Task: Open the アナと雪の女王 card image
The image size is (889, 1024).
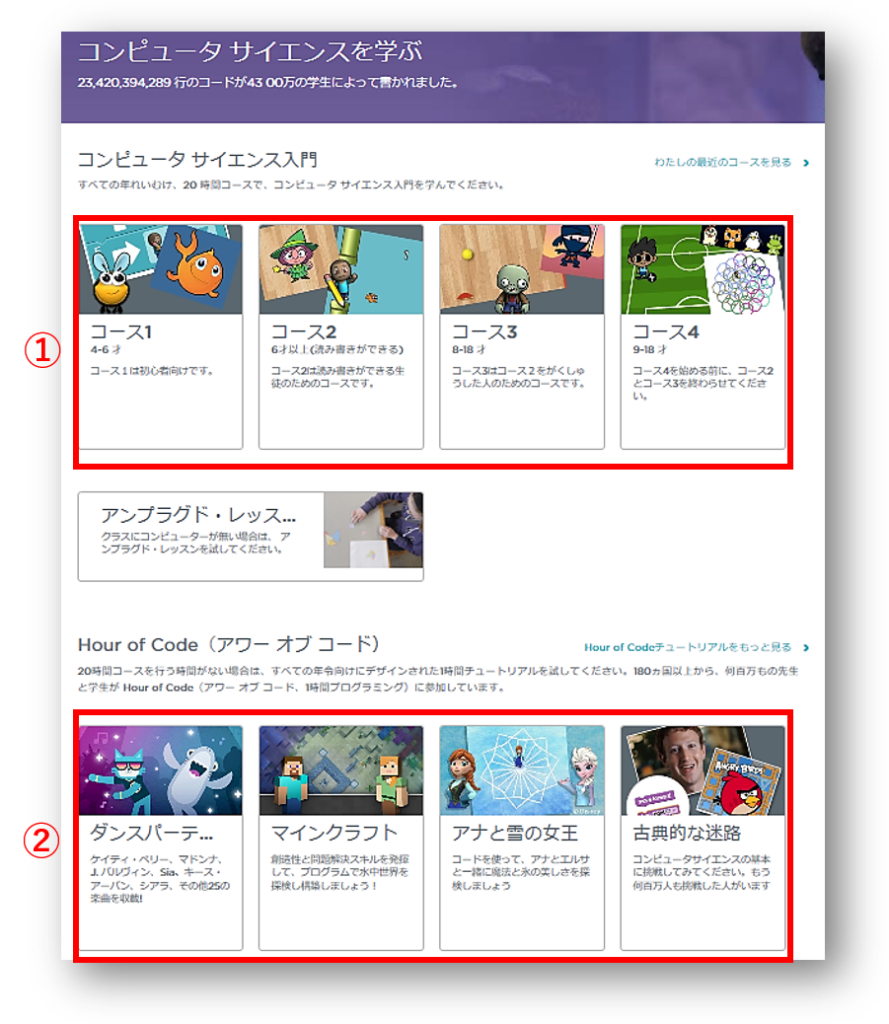Action: [x=522, y=771]
